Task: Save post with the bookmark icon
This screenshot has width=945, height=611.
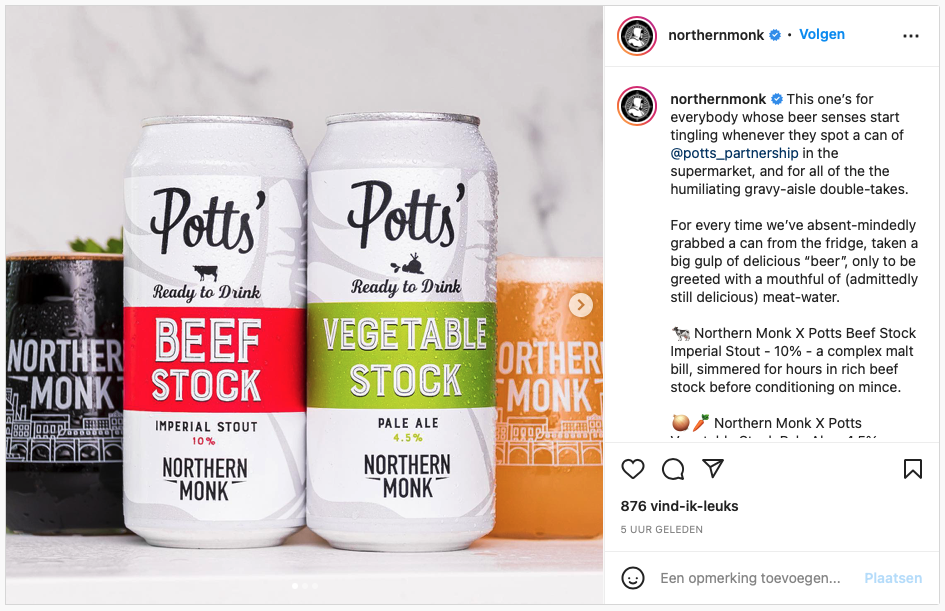Action: (912, 469)
